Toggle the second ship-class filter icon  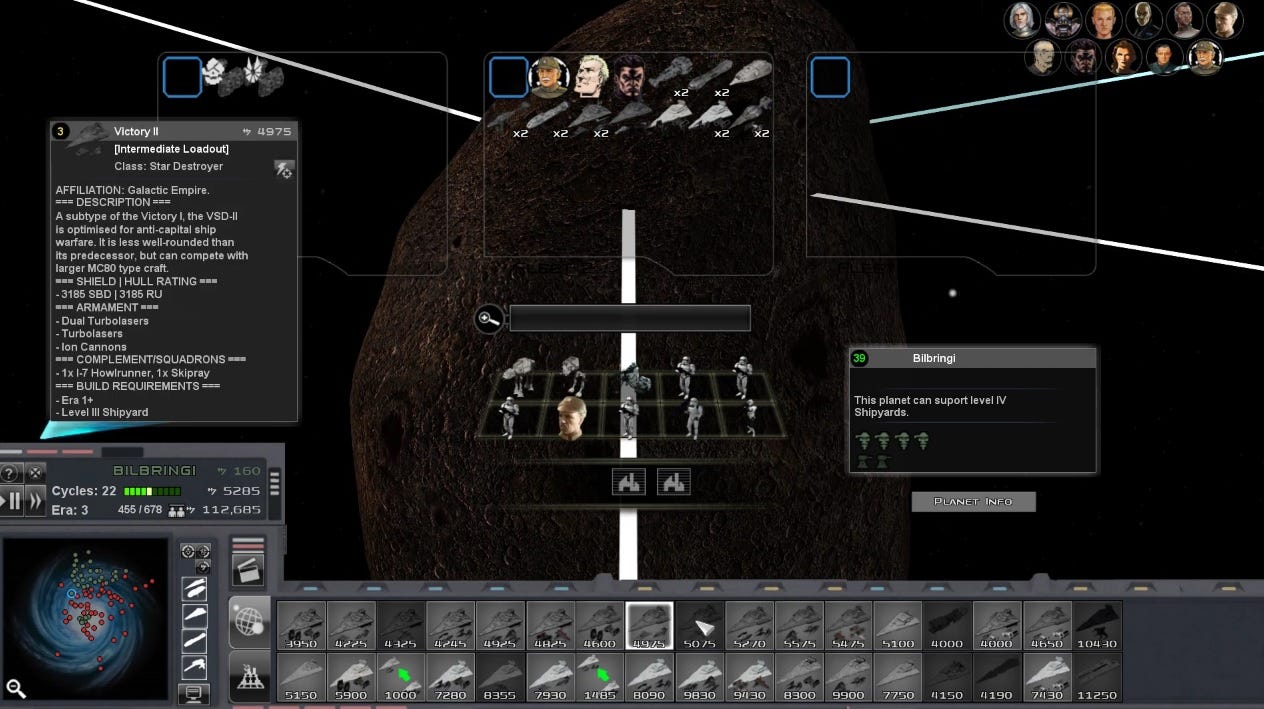point(194,615)
